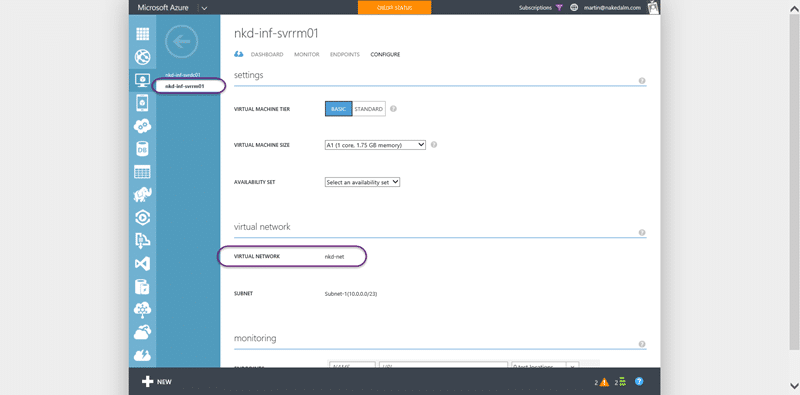Click the help question mark icon

(639, 381)
